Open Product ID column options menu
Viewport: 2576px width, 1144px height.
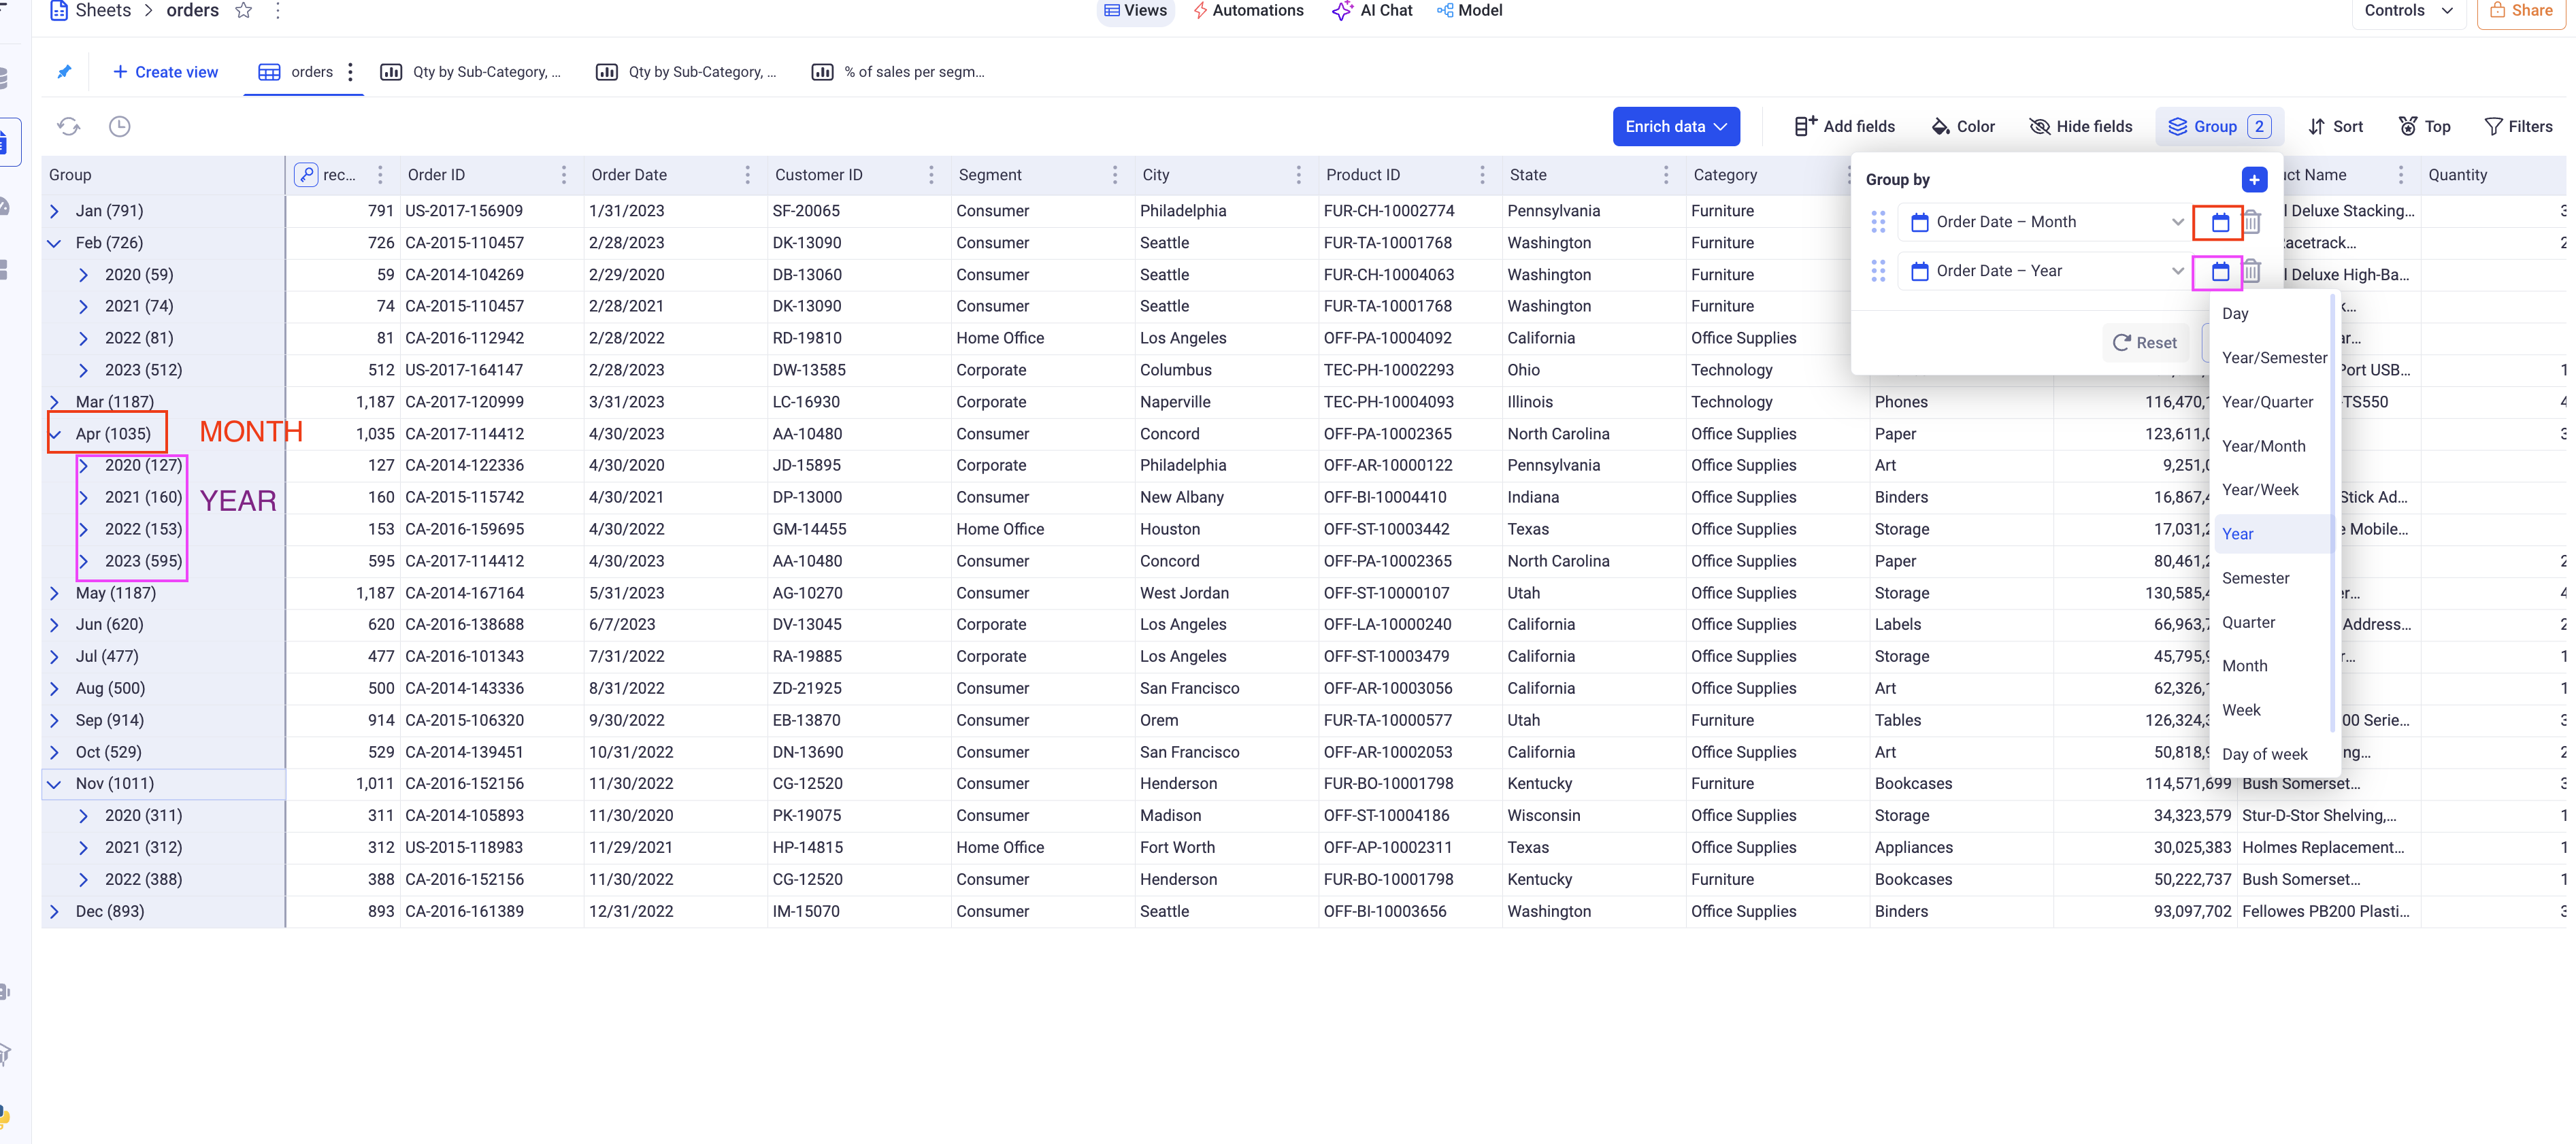click(1482, 175)
